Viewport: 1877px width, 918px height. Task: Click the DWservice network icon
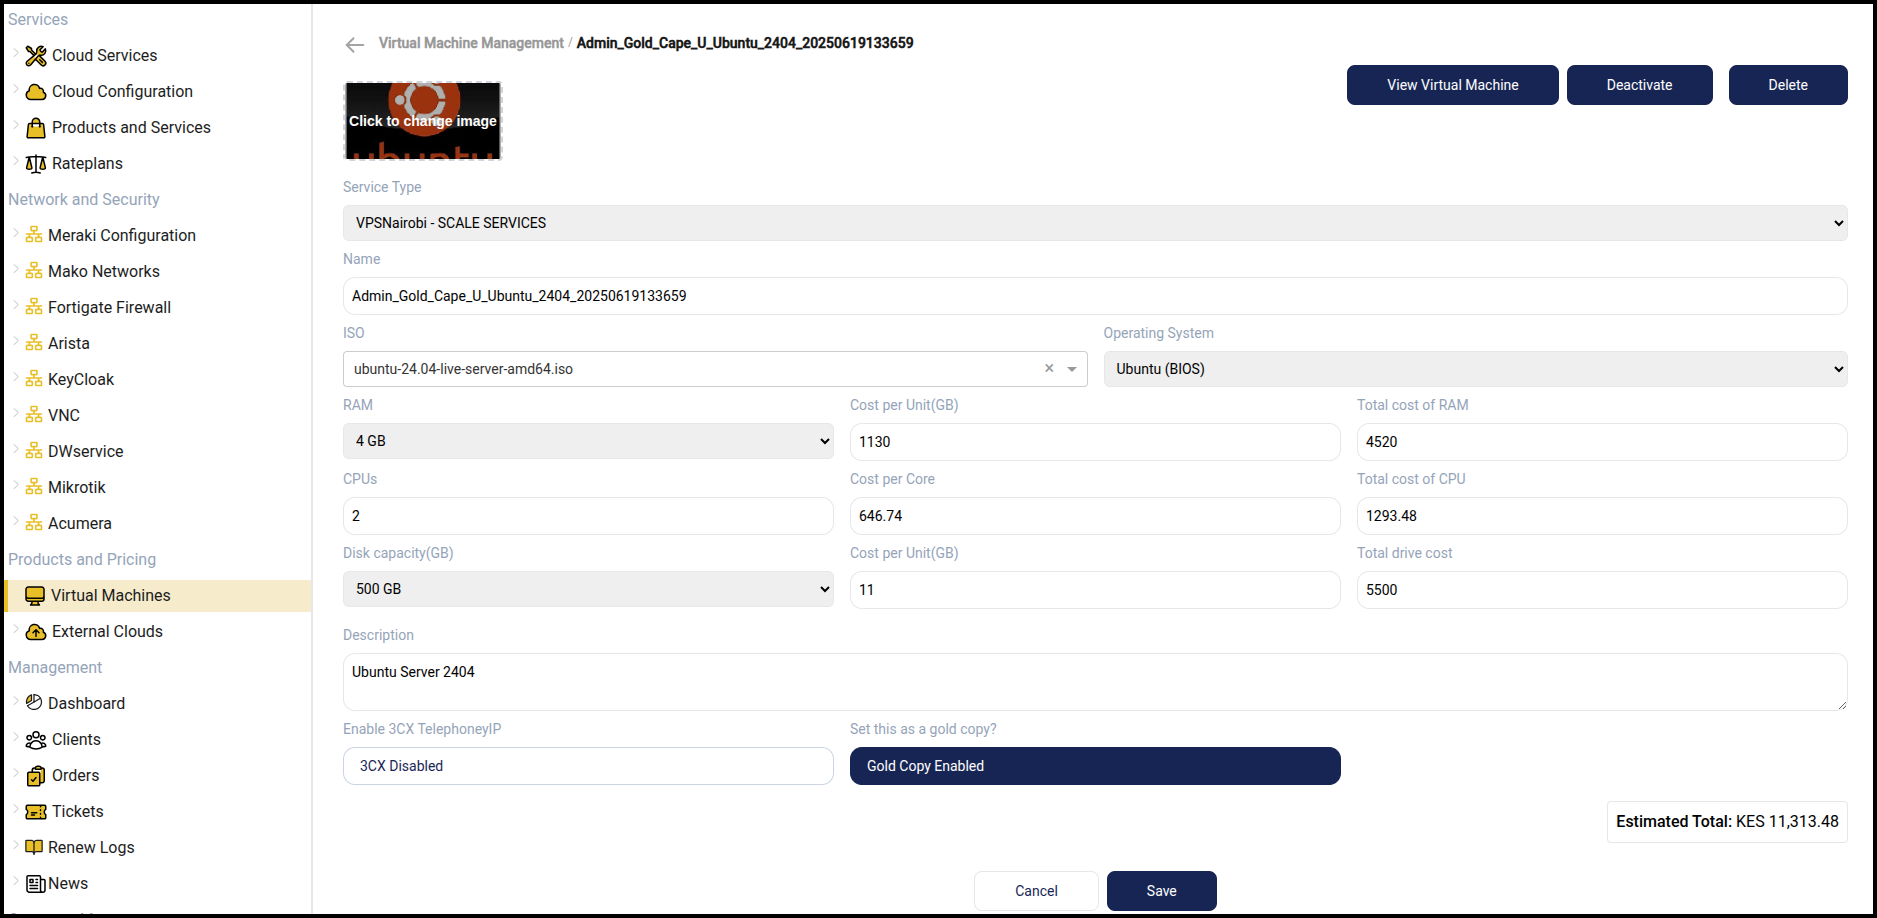(x=34, y=452)
